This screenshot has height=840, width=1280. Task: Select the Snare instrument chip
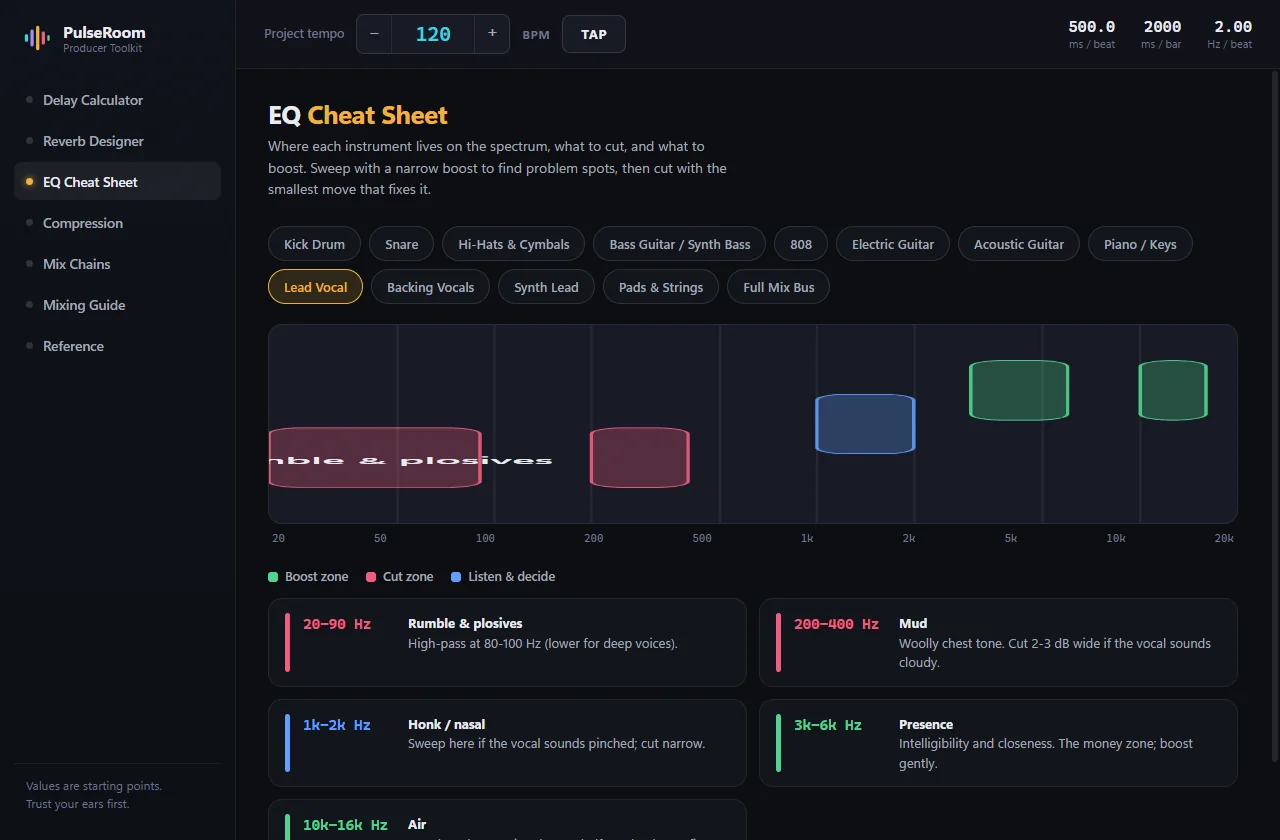point(402,244)
